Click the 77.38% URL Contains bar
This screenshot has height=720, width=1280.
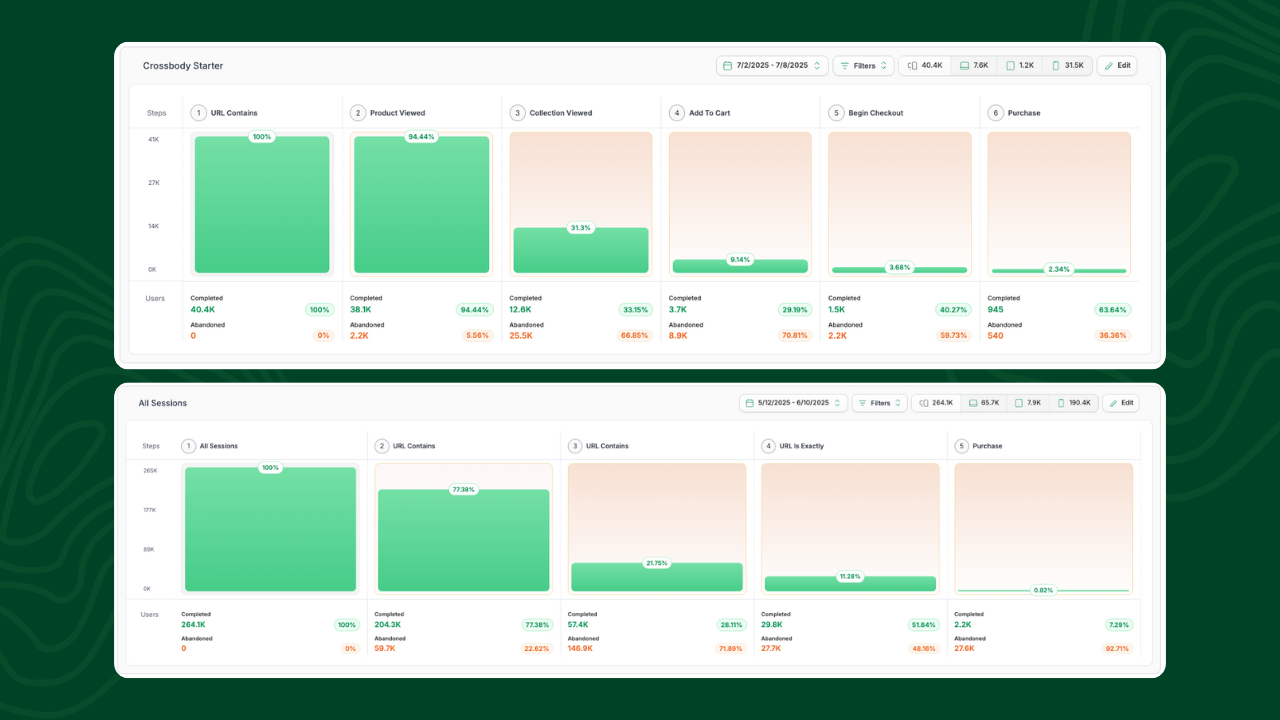pos(463,540)
